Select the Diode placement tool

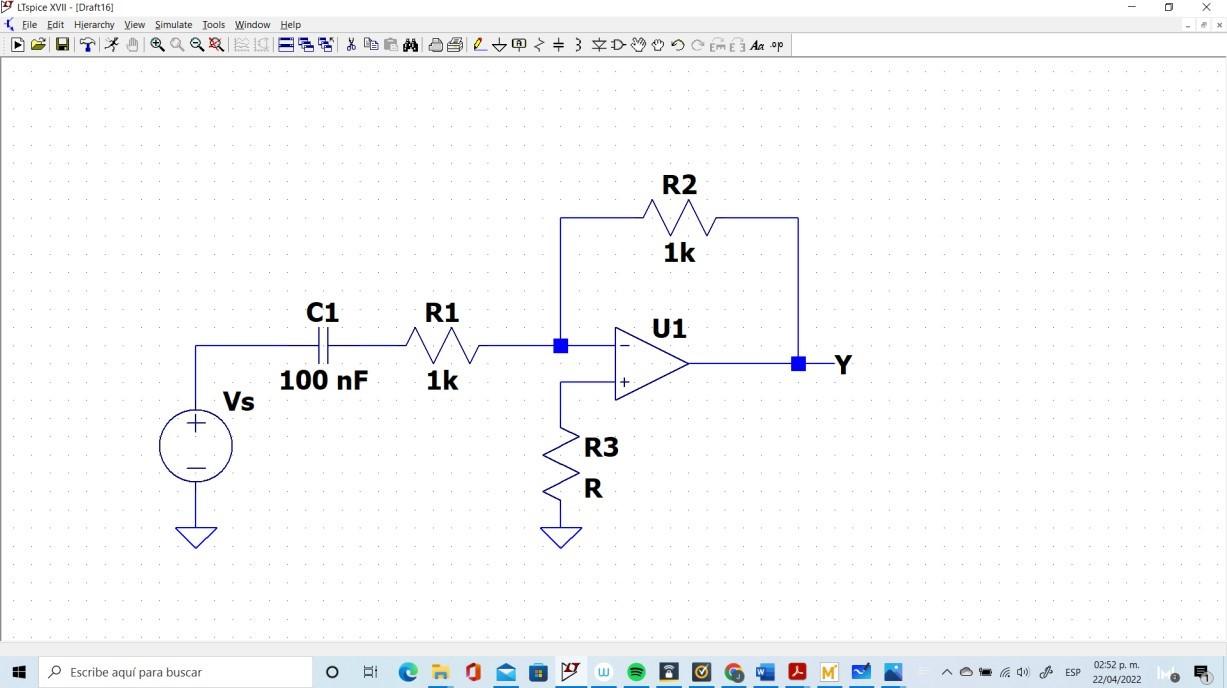598,44
